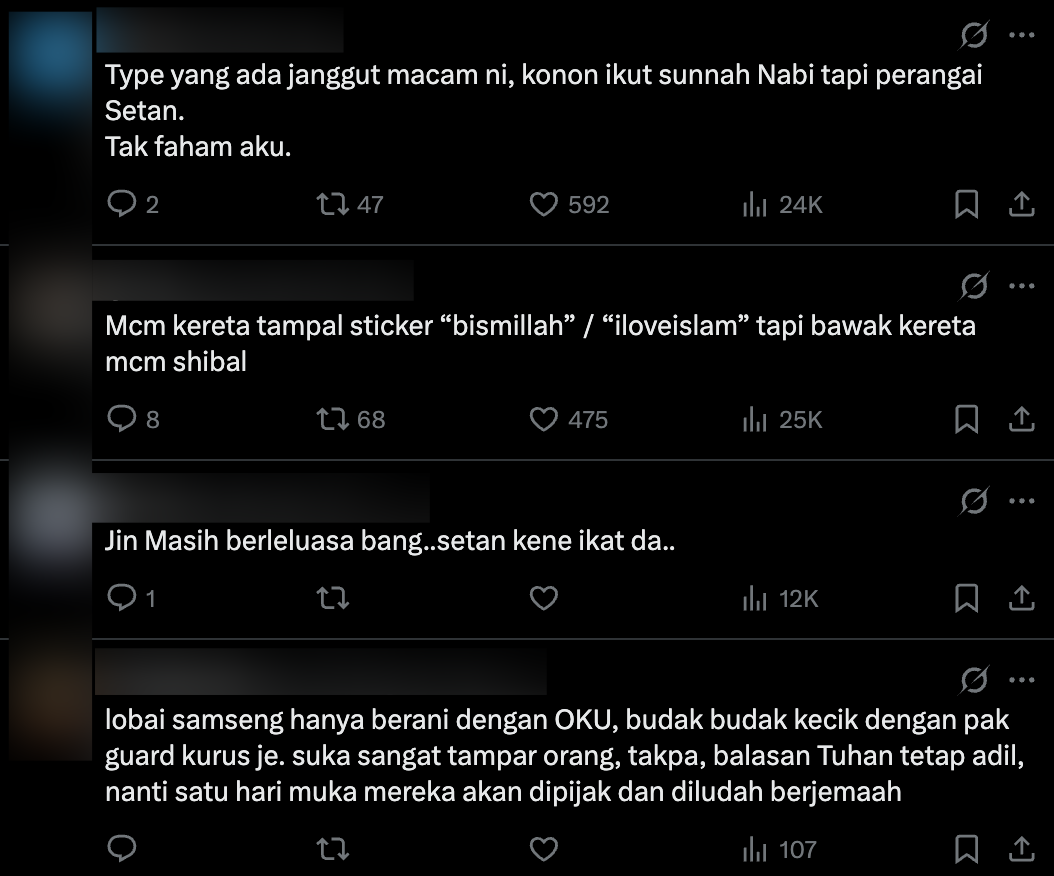Screen dimensions: 1054x876
Task: Like the 'lobai samseng' tweet
Action: click(543, 850)
